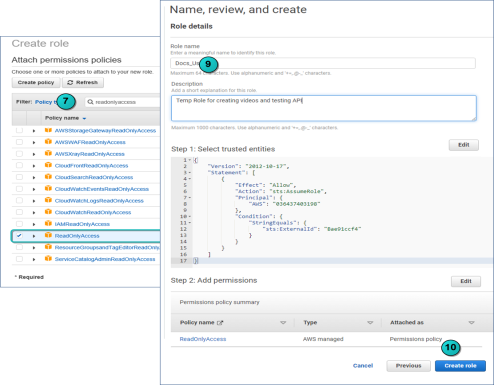
Task: Uncheck the ReadOnlyAccess policy checkbox
Action: tap(19, 236)
